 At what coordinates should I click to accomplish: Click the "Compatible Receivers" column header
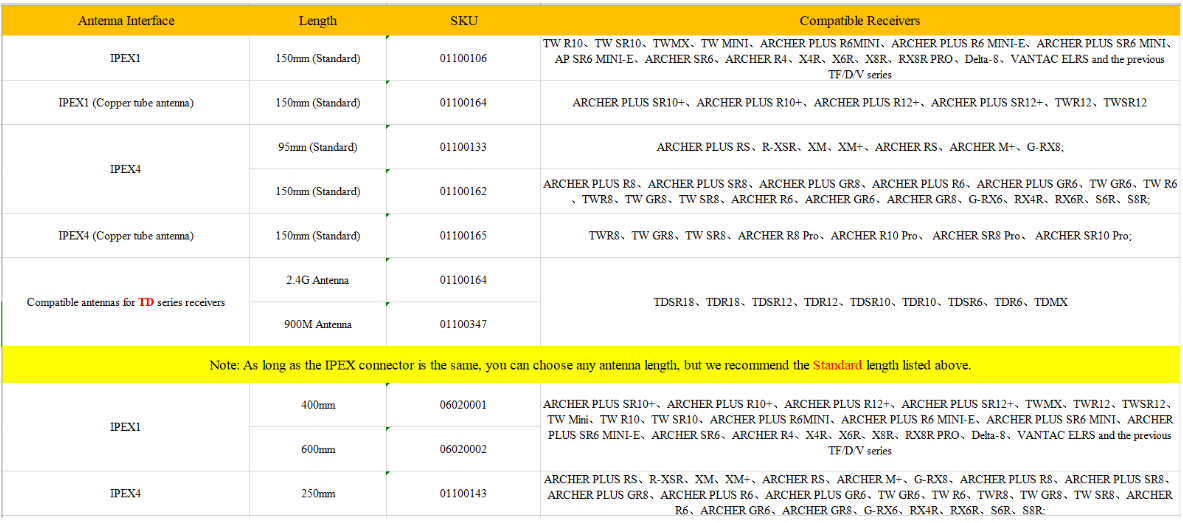coord(862,20)
